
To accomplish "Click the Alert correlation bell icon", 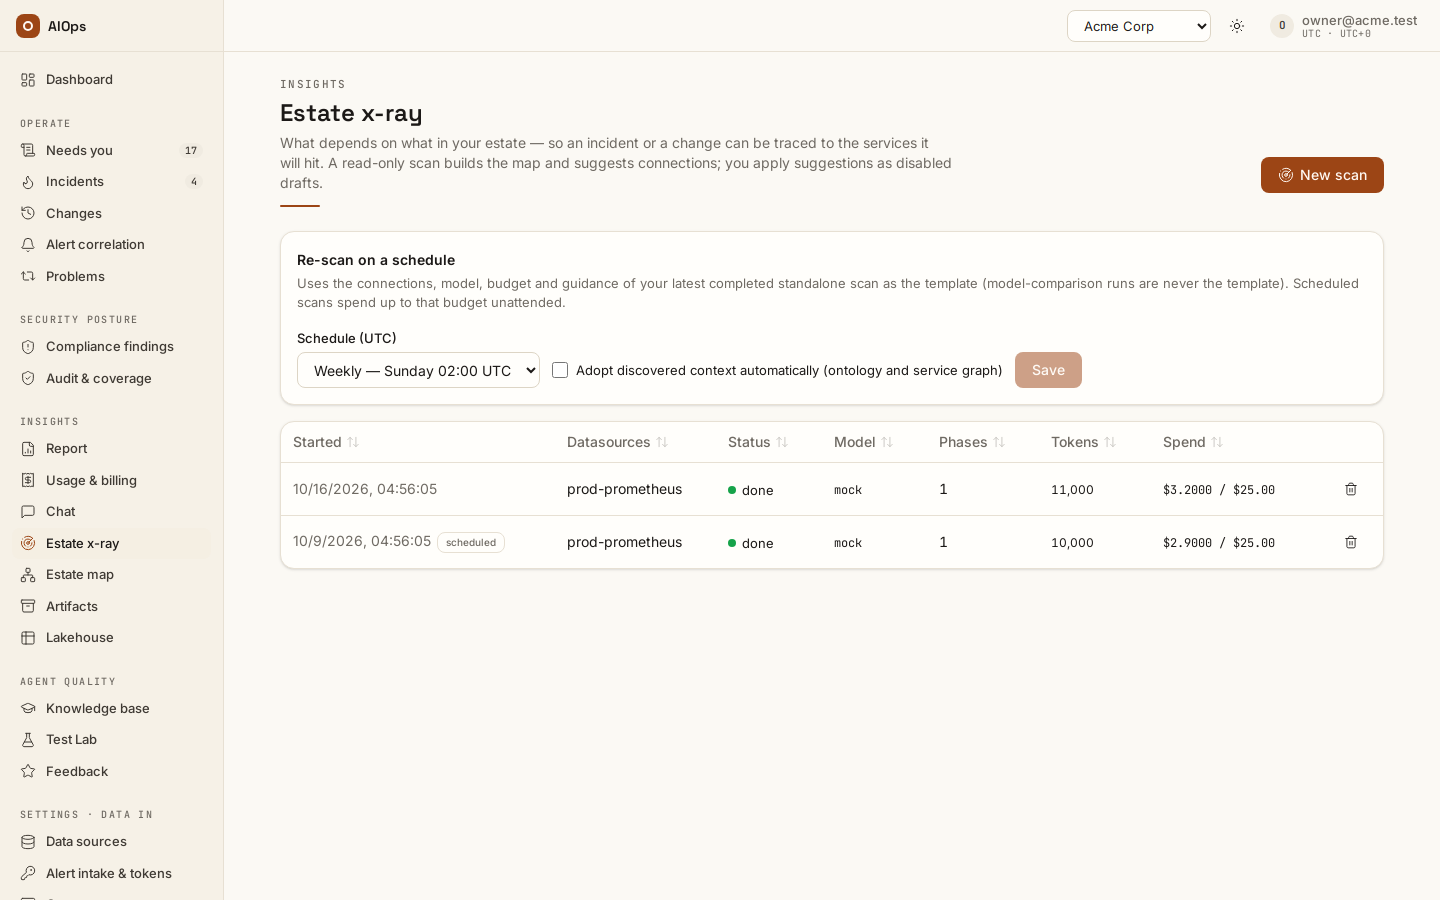I will pyautogui.click(x=28, y=245).
